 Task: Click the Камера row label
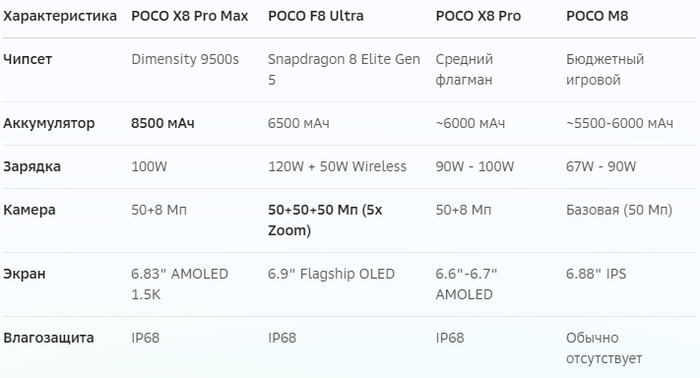[29, 210]
